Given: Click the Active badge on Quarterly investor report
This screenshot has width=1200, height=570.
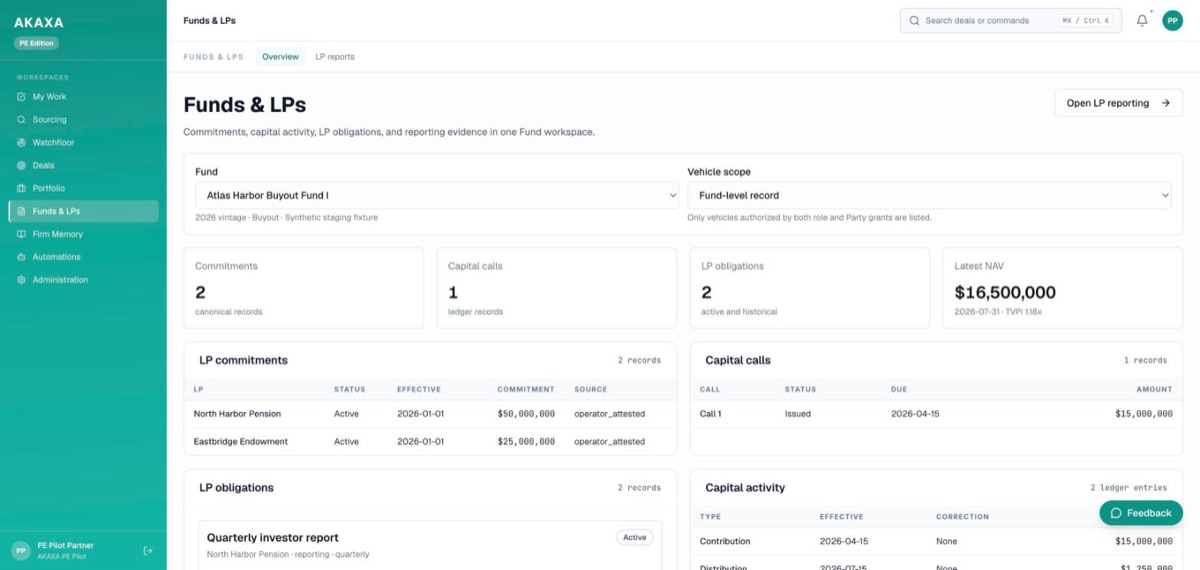Looking at the screenshot, I should coord(635,537).
